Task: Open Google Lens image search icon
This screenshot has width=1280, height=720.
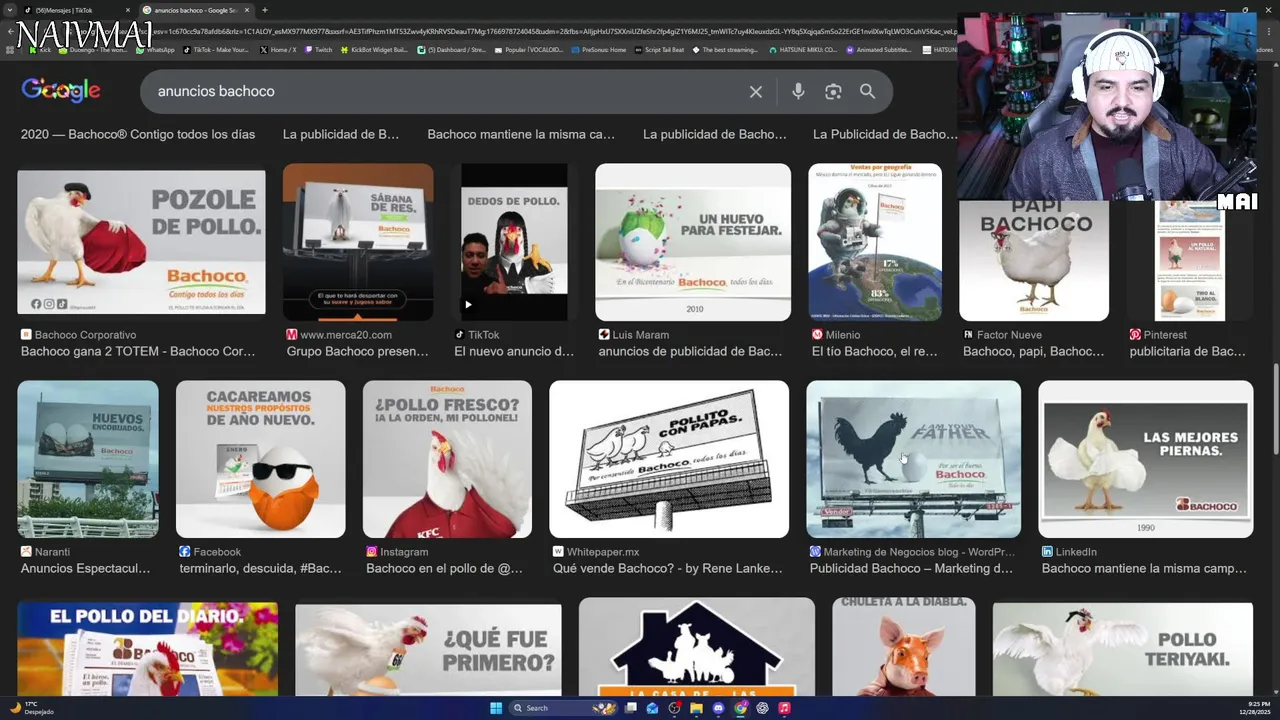Action: click(833, 92)
